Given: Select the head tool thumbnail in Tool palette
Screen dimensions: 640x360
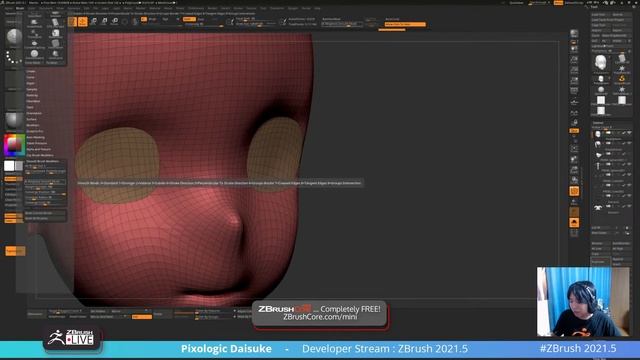Looking at the screenshot, I should pyautogui.click(x=600, y=62).
